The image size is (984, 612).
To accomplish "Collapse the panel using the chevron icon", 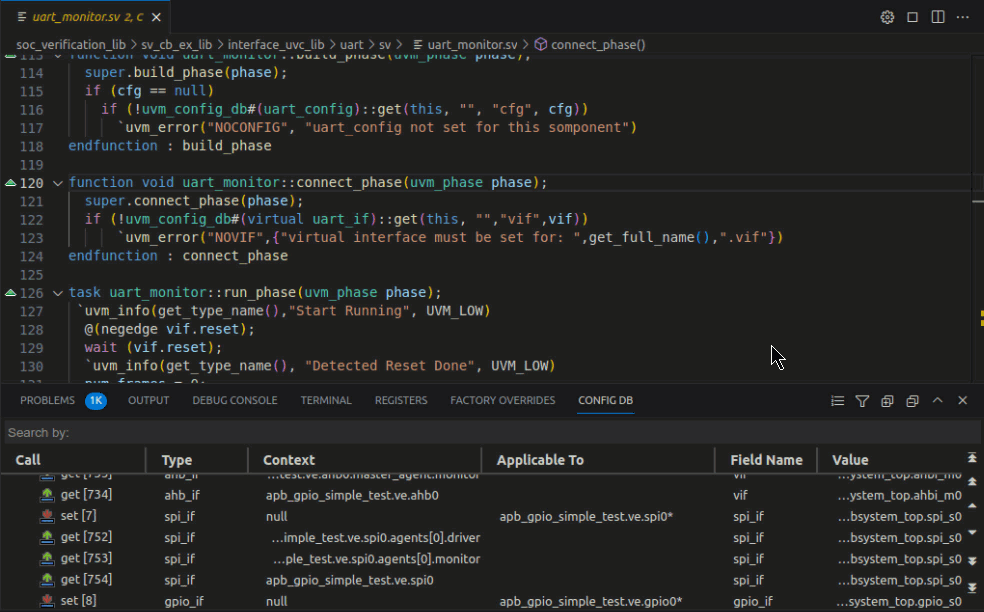I will tap(937, 400).
